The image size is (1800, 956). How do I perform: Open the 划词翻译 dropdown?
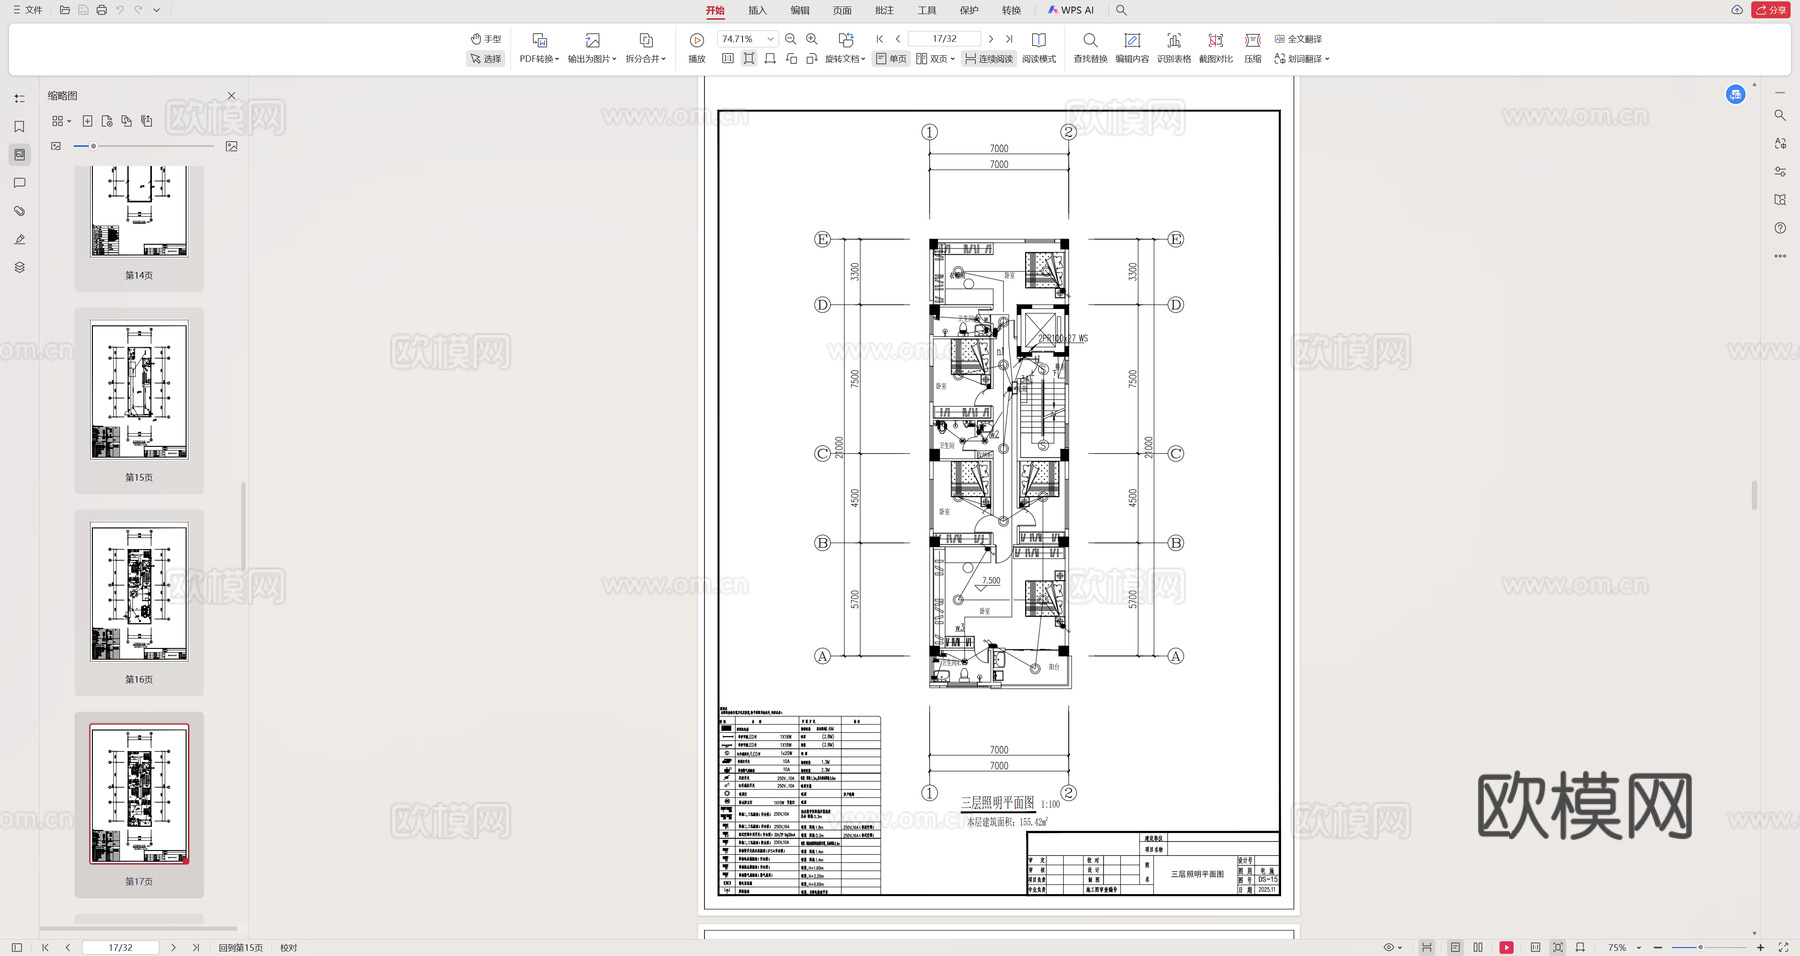pos(1301,59)
